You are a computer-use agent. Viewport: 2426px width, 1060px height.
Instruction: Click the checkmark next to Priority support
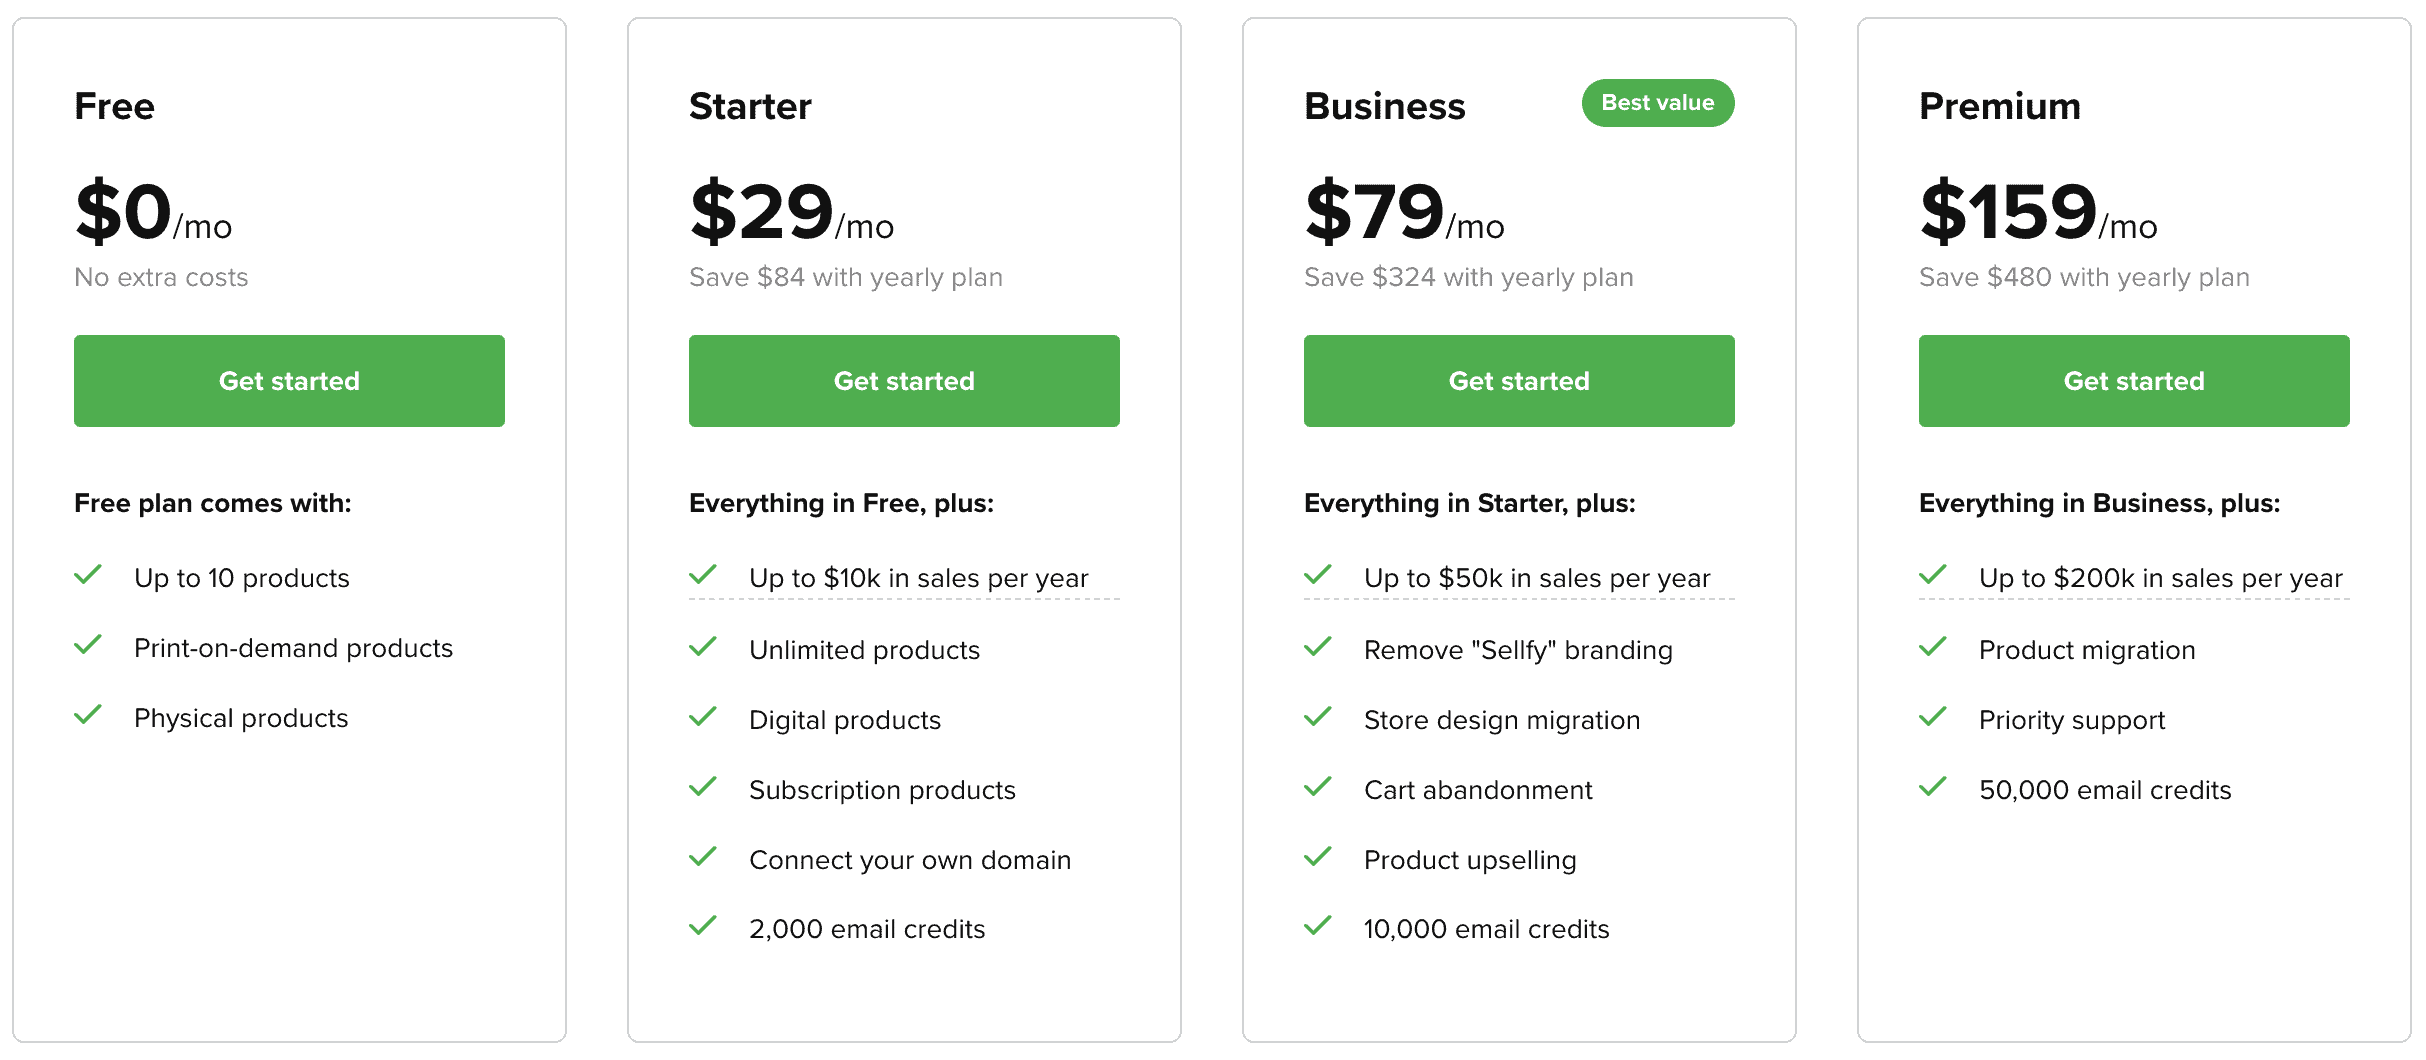(1933, 717)
